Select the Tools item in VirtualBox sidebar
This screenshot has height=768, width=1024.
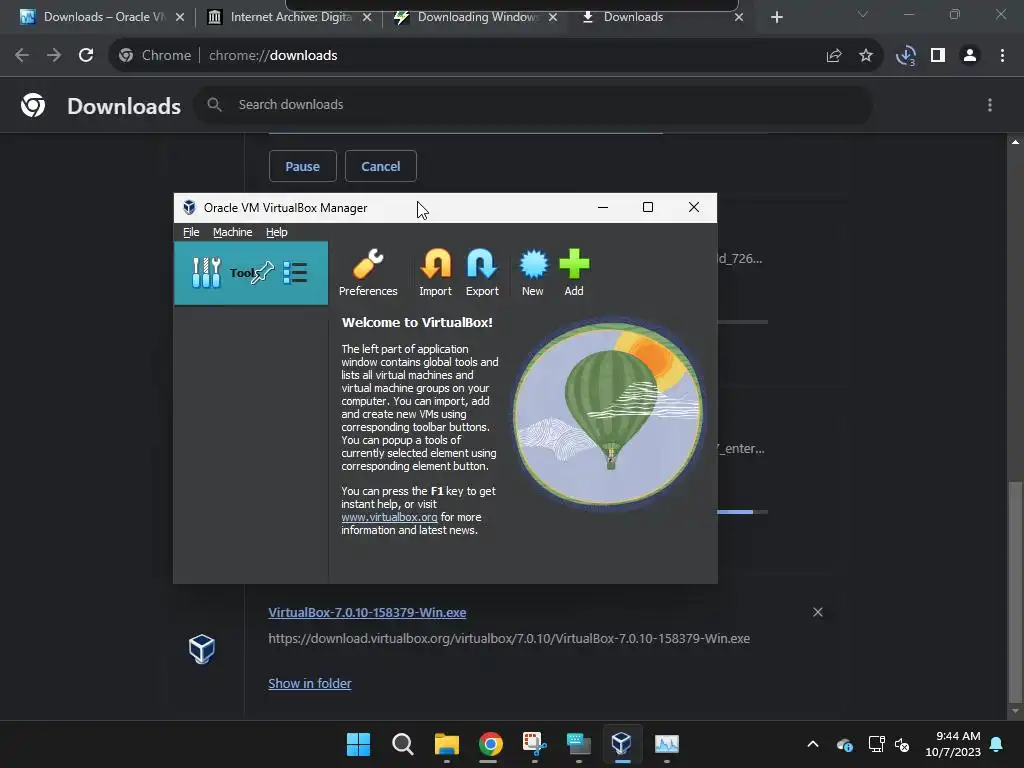pyautogui.click(x=251, y=273)
